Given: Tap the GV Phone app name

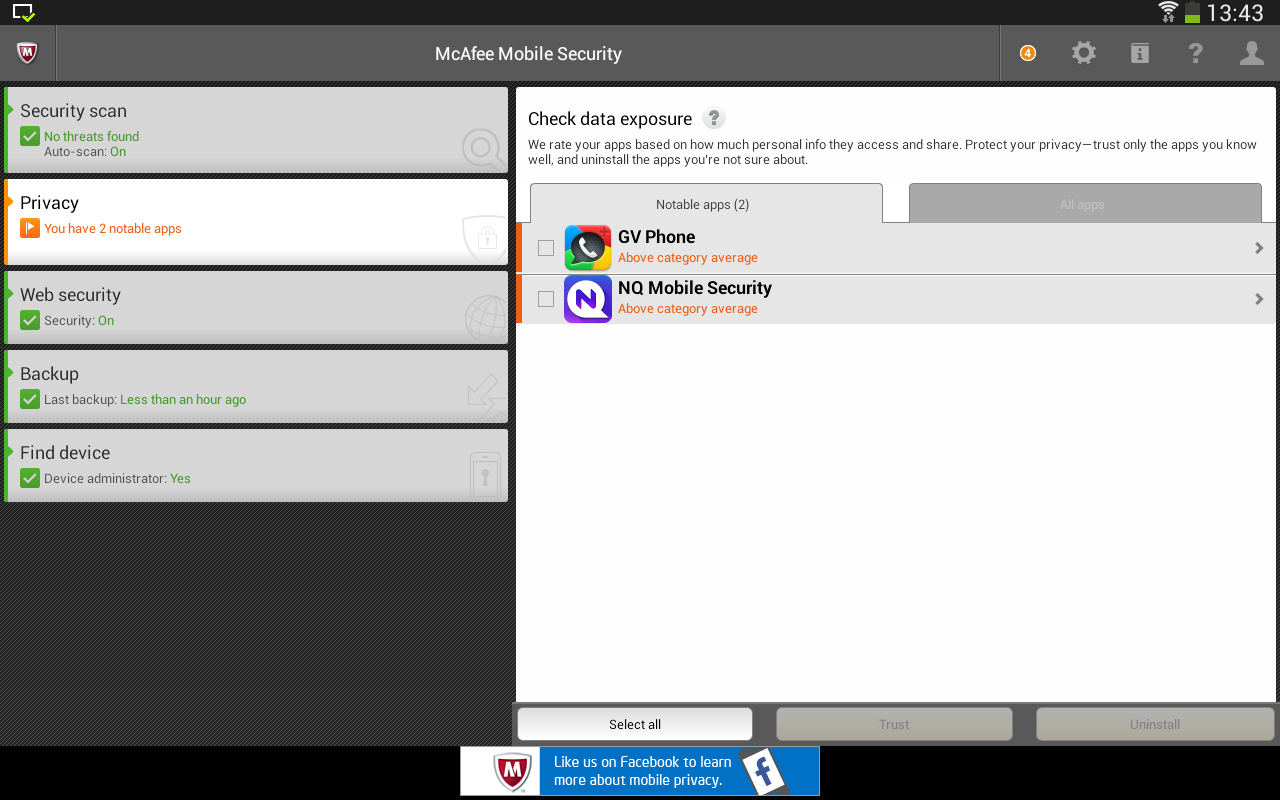Looking at the screenshot, I should 656,237.
